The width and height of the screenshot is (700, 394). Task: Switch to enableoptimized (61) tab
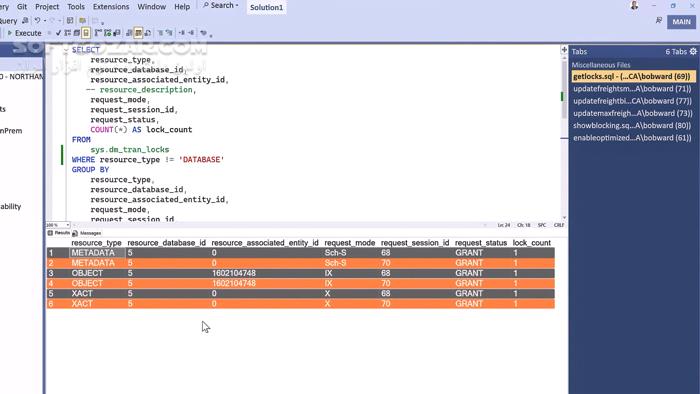point(632,138)
